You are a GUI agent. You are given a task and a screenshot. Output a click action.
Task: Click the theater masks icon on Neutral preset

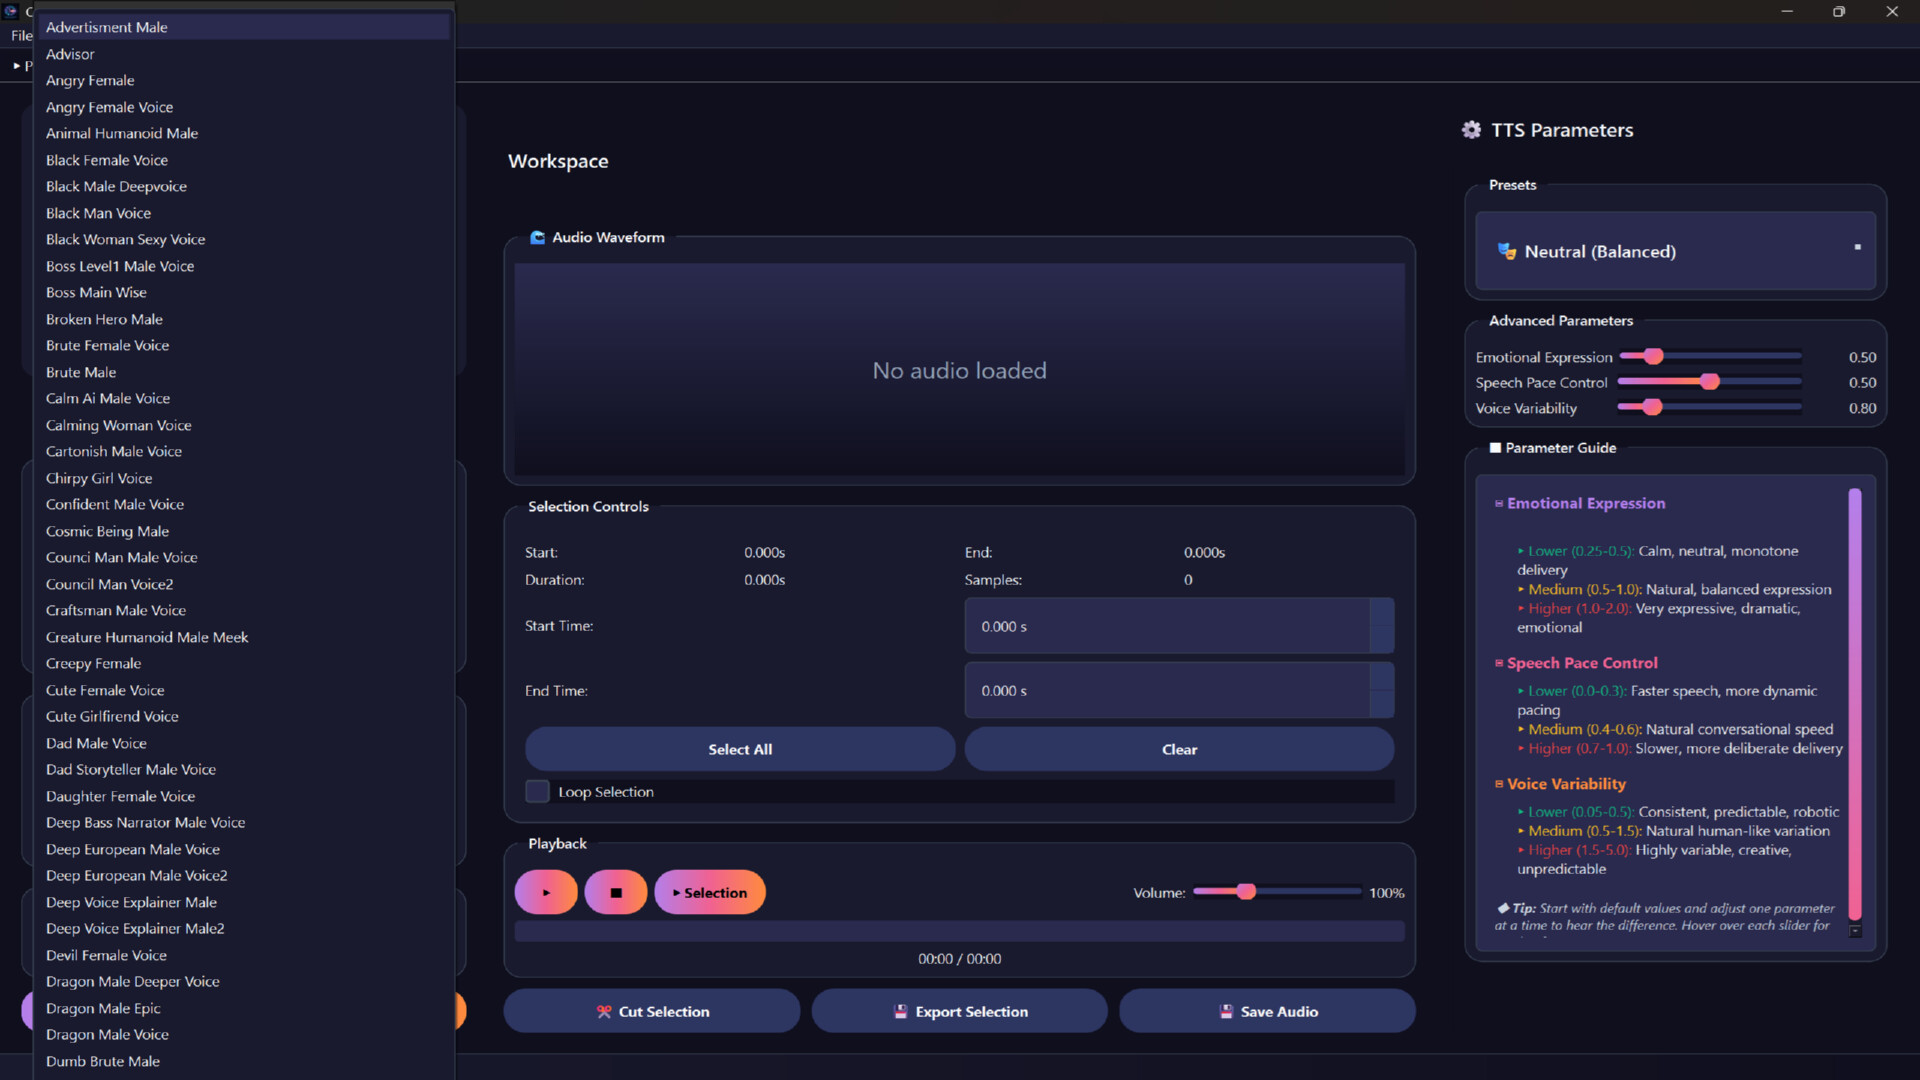click(1506, 251)
